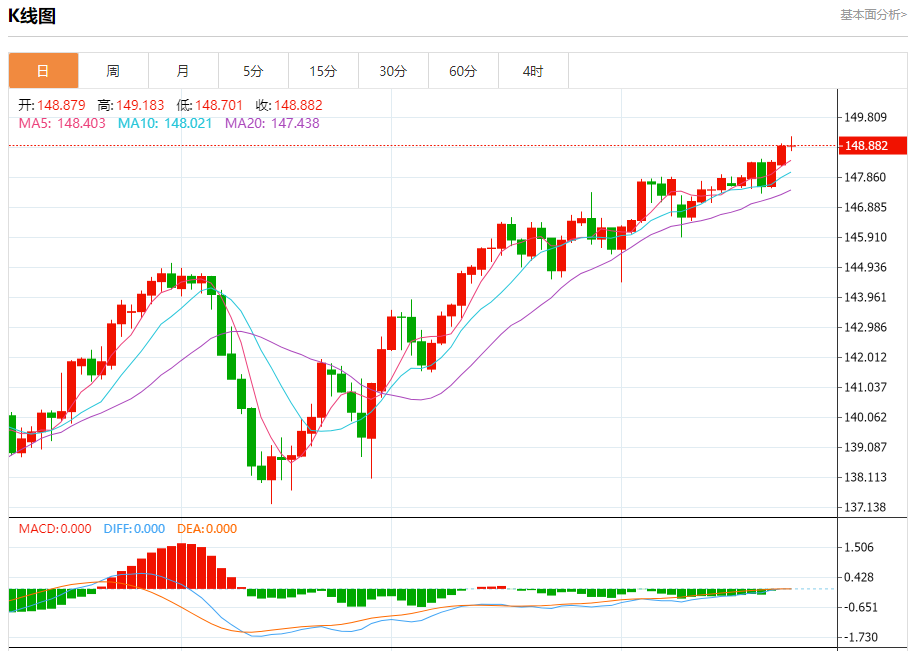This screenshot has height=651, width=916.
Task: Click the 141.037 price axis label
Action: click(866, 387)
